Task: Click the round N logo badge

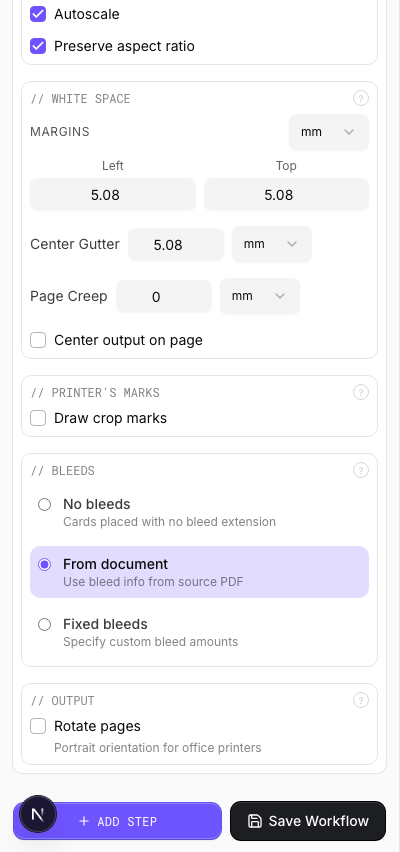Action: [x=38, y=814]
